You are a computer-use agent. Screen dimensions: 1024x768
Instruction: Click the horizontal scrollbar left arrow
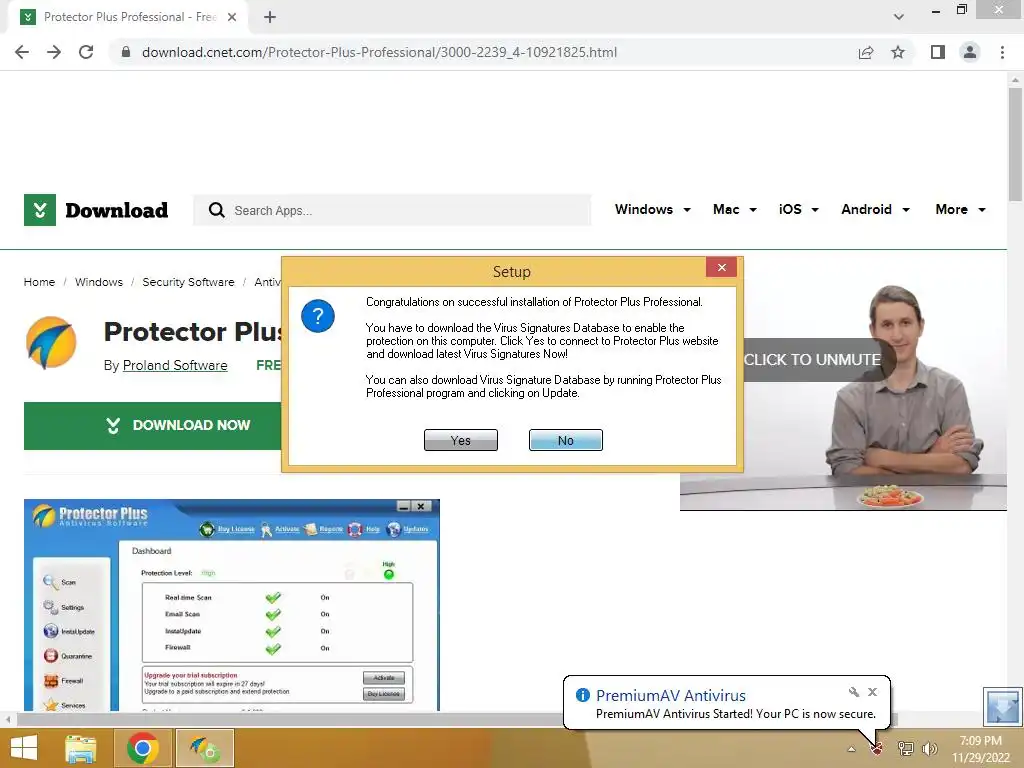(x=8, y=719)
